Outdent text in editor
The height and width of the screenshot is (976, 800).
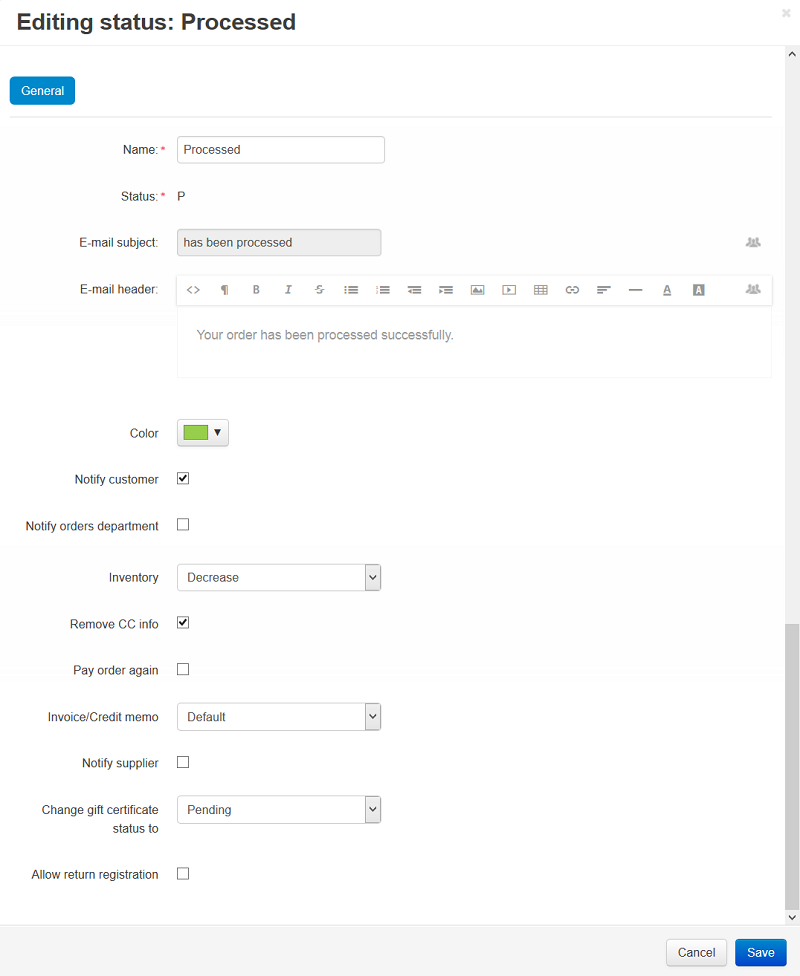click(x=414, y=290)
